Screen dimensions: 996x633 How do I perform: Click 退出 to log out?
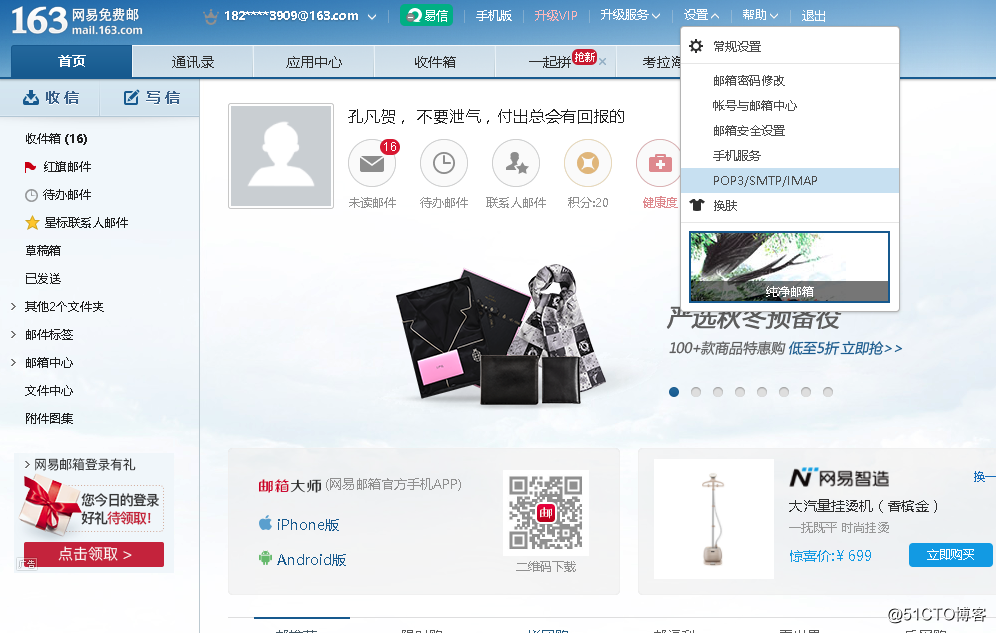813,15
